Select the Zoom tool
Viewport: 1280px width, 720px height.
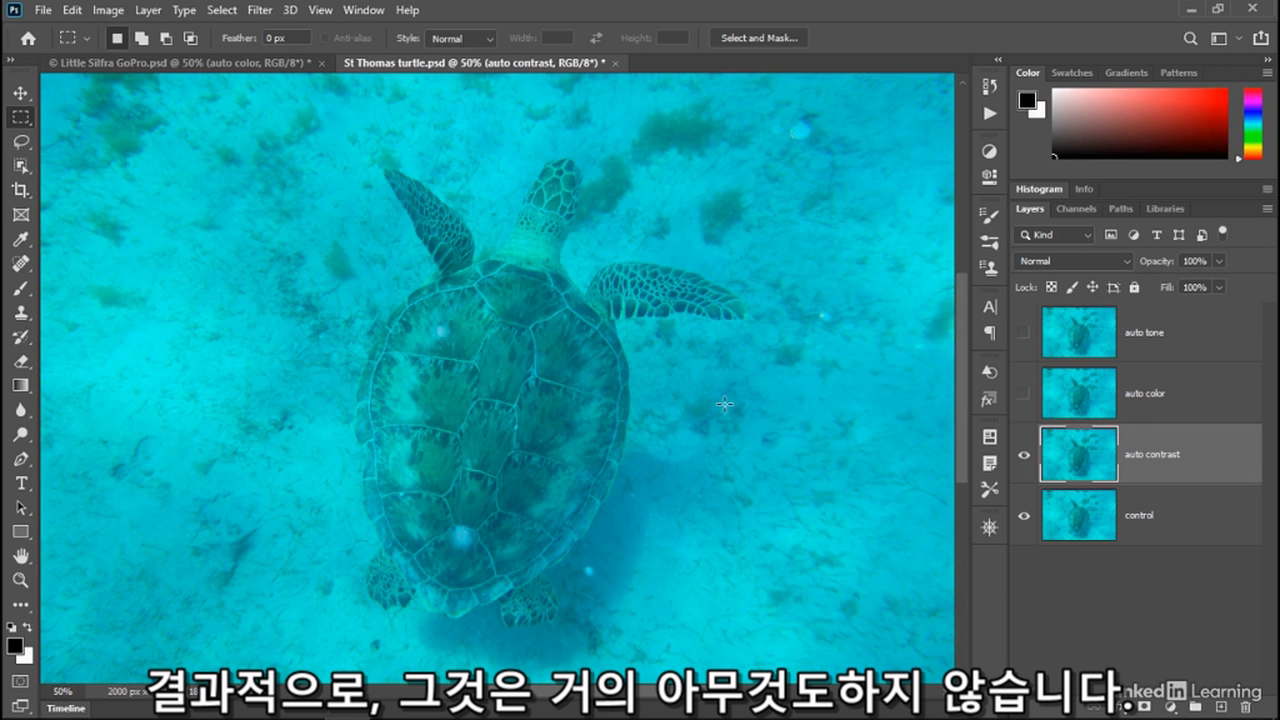21,580
